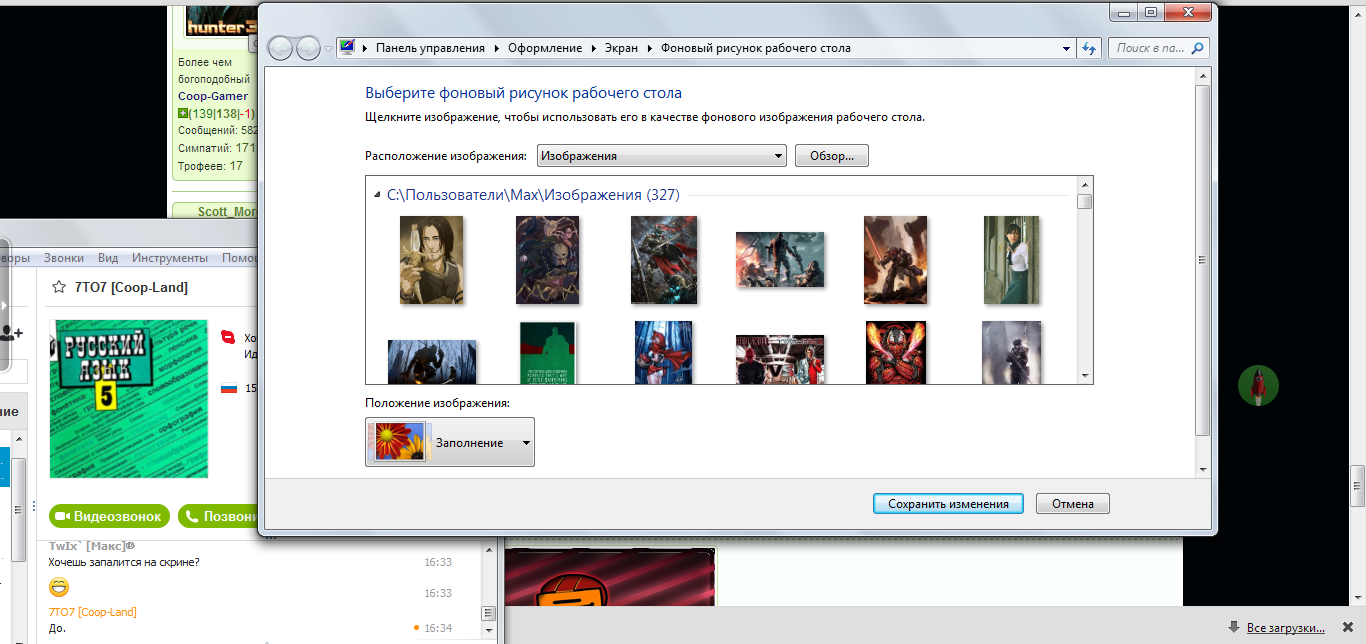Click the flower preview in the Заполнение selector

399,442
